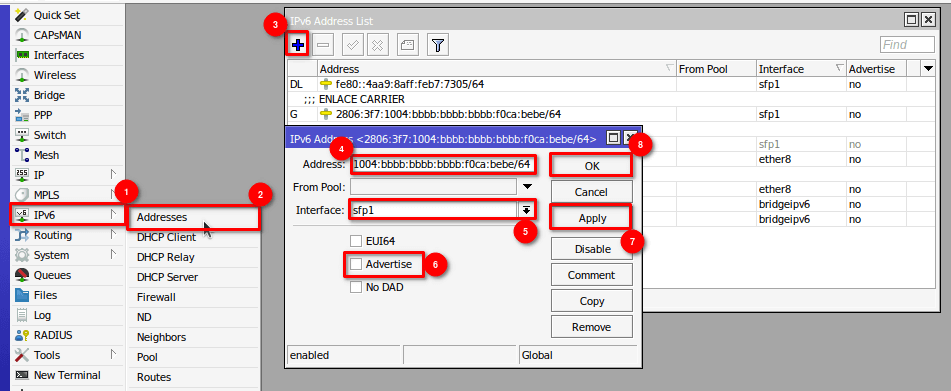Click the Comment toolbar icon

(x=408, y=44)
